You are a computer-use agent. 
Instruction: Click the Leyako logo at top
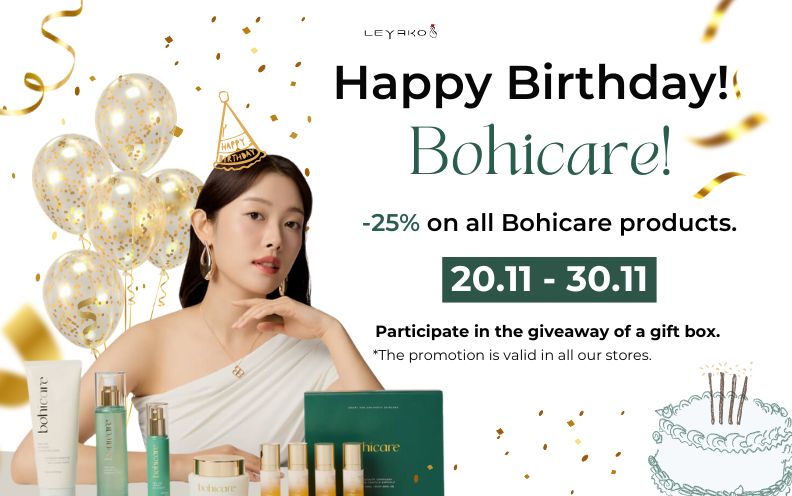[401, 32]
